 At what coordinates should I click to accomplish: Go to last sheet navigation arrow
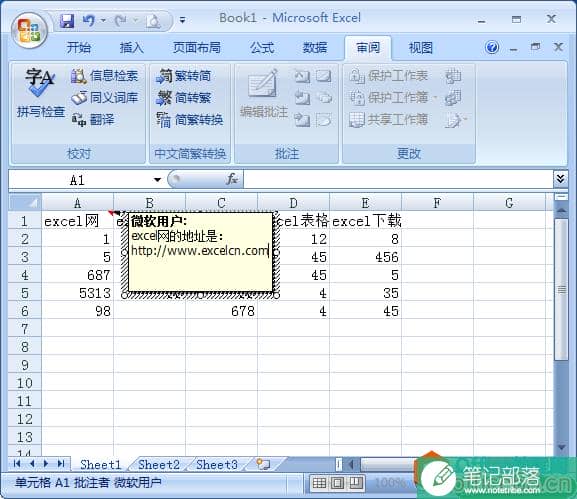point(61,464)
